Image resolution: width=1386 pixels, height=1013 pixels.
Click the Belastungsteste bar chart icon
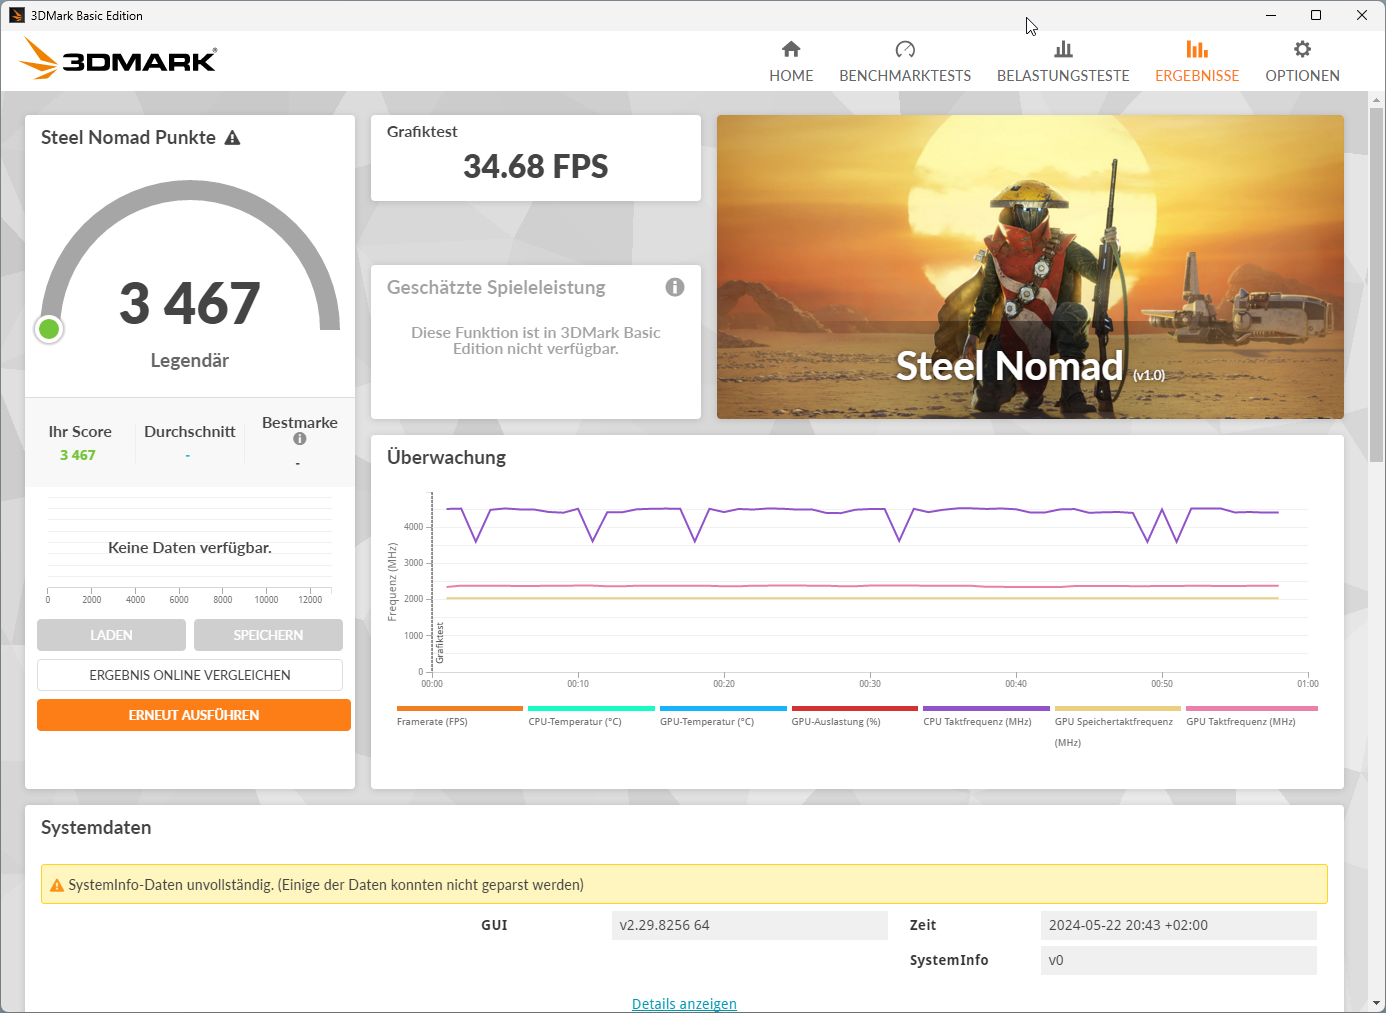pyautogui.click(x=1063, y=49)
